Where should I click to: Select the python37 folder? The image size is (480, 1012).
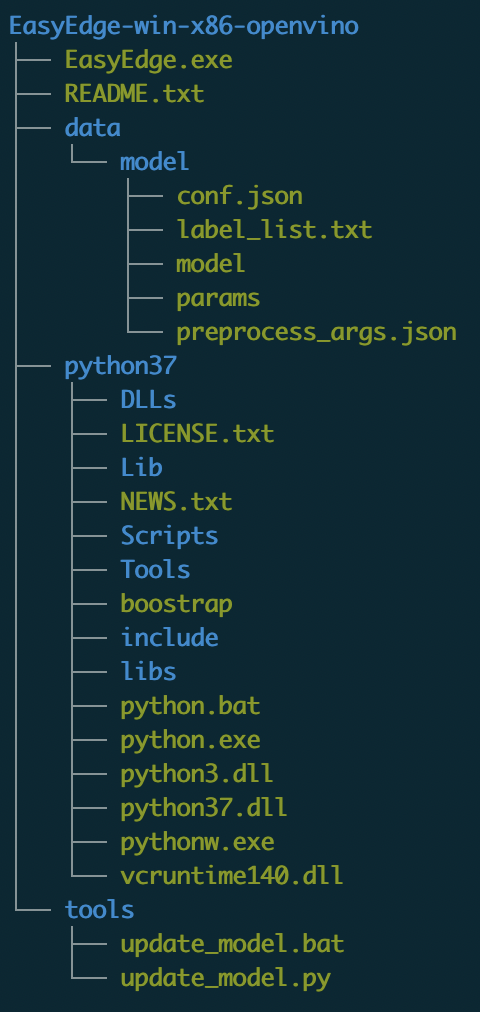tap(121, 366)
